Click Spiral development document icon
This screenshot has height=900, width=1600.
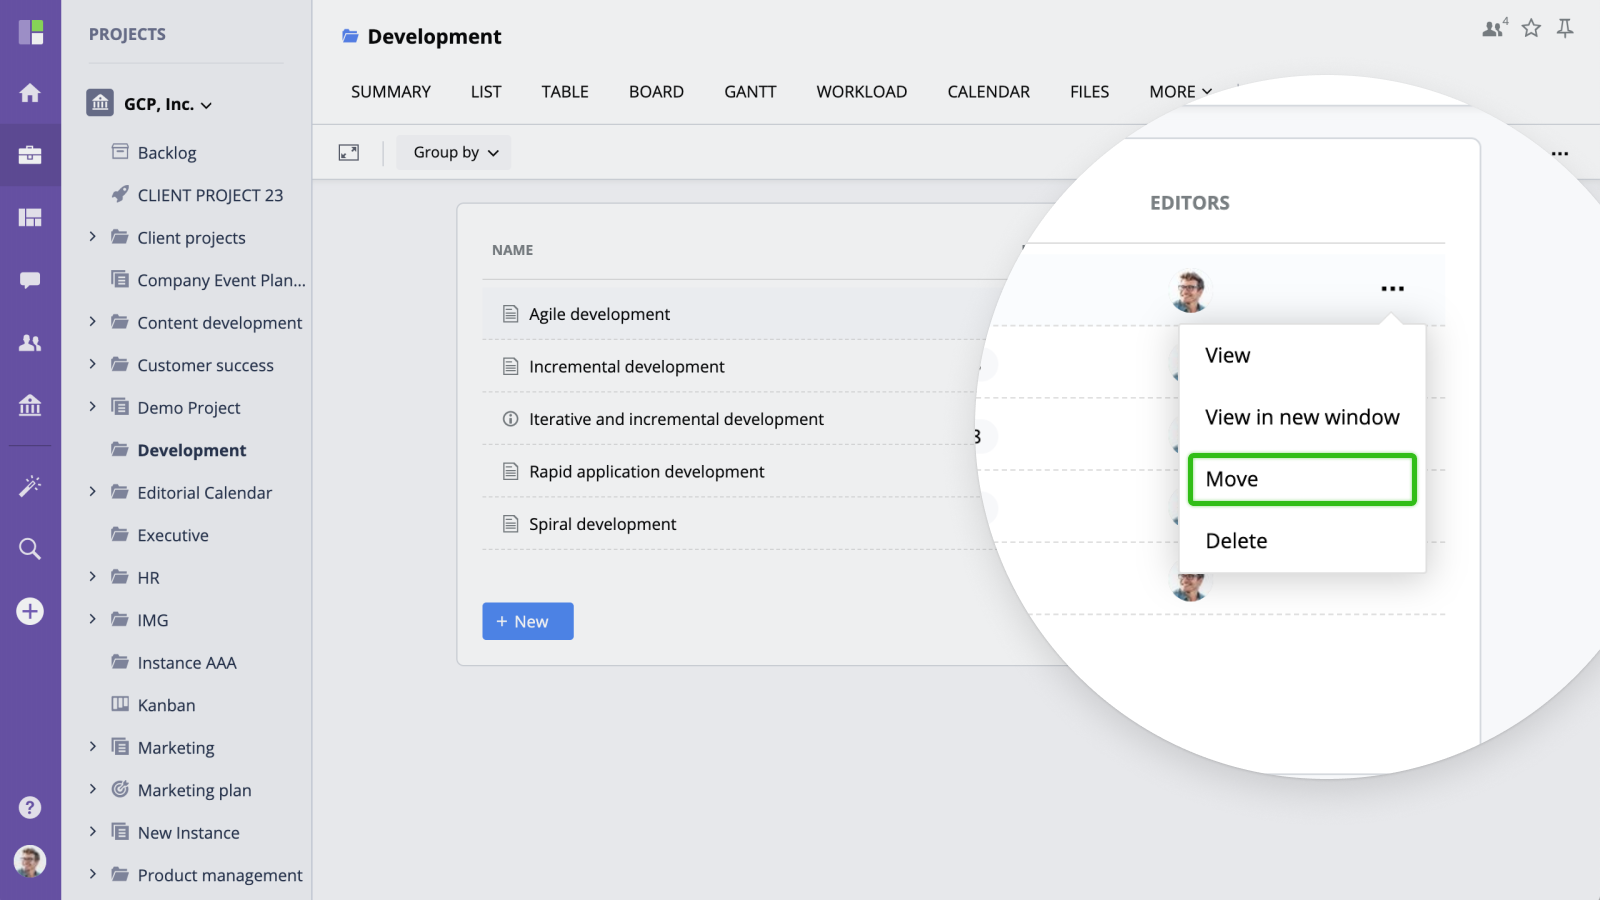click(511, 524)
